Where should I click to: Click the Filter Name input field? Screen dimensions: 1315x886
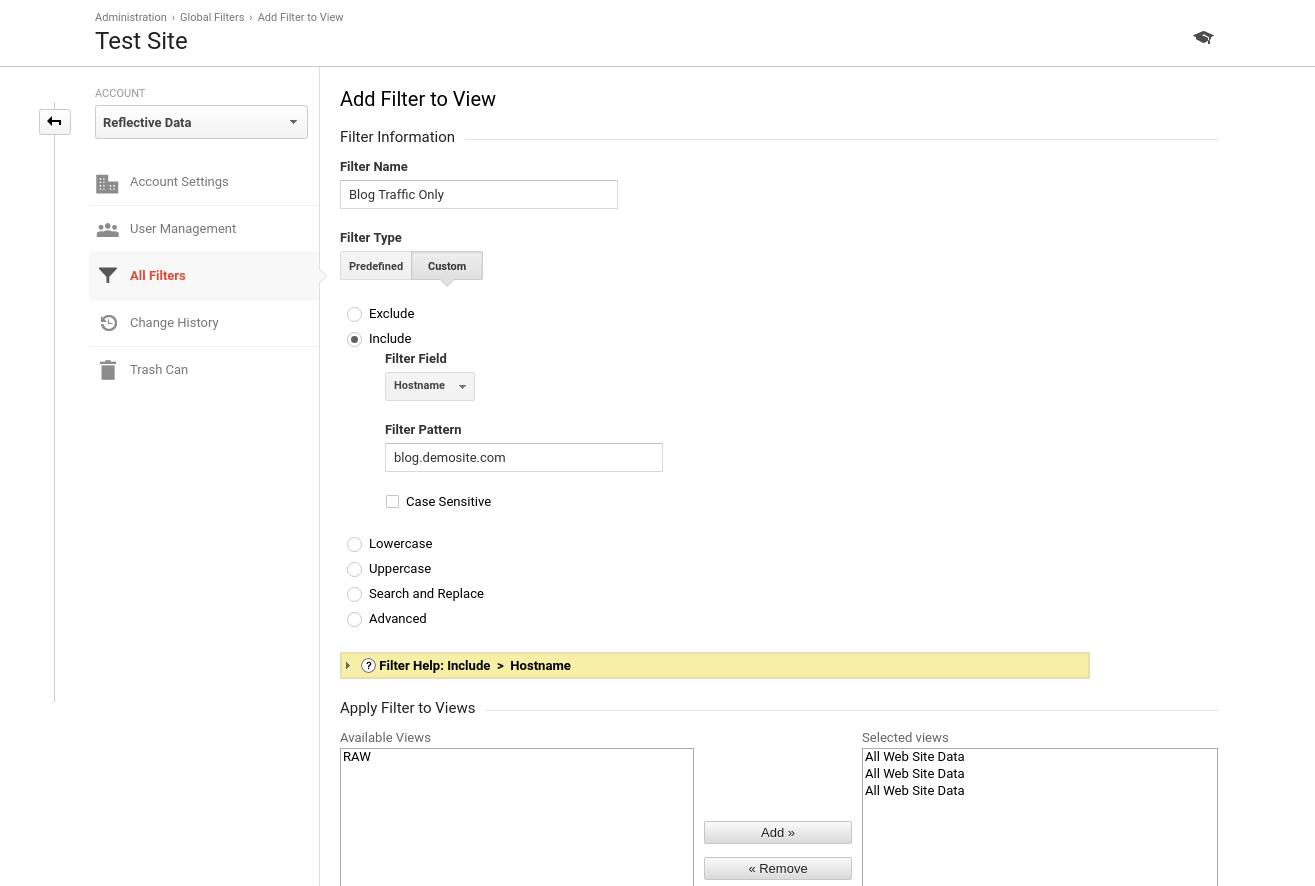click(x=479, y=195)
